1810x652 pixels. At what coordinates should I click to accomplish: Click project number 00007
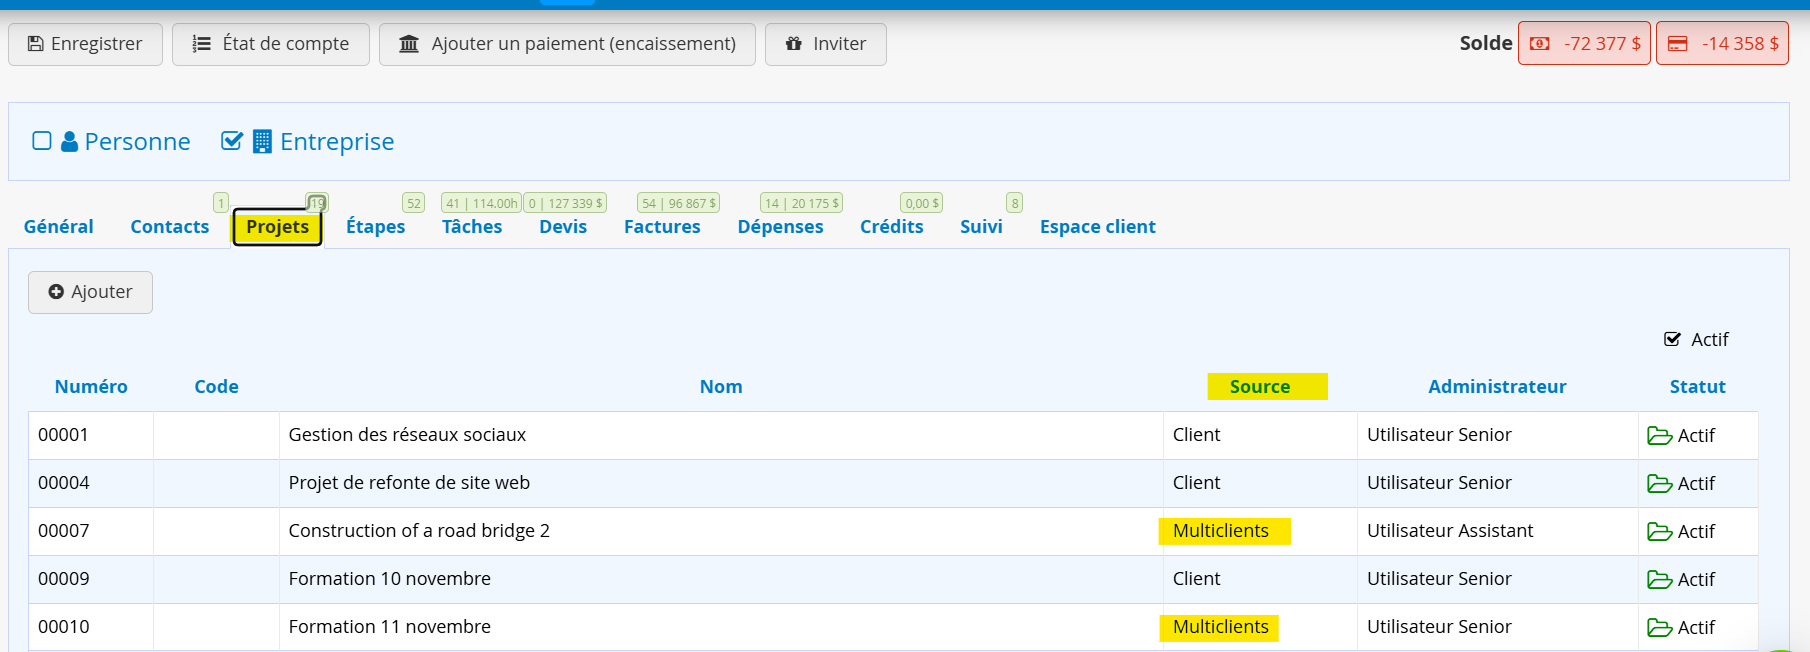tap(64, 531)
